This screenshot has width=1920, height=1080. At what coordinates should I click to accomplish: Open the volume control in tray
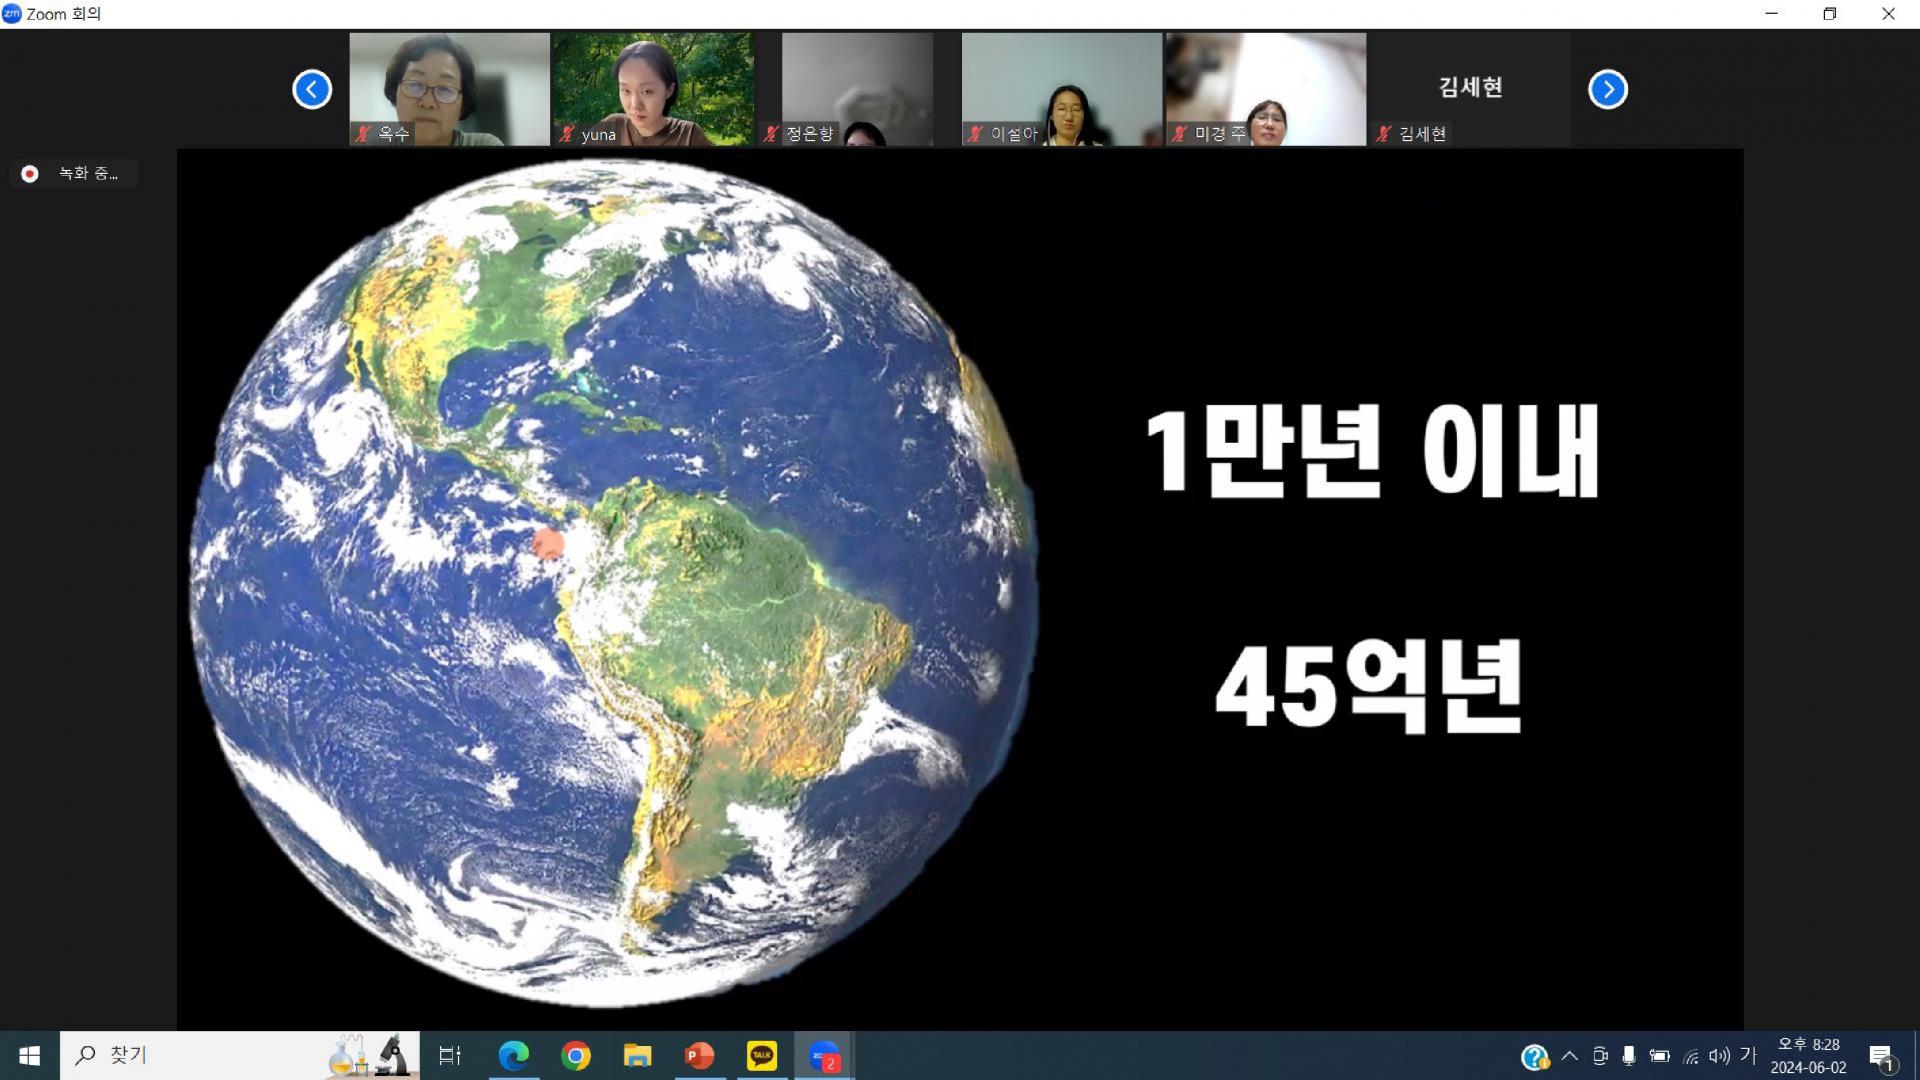[x=1719, y=1055]
